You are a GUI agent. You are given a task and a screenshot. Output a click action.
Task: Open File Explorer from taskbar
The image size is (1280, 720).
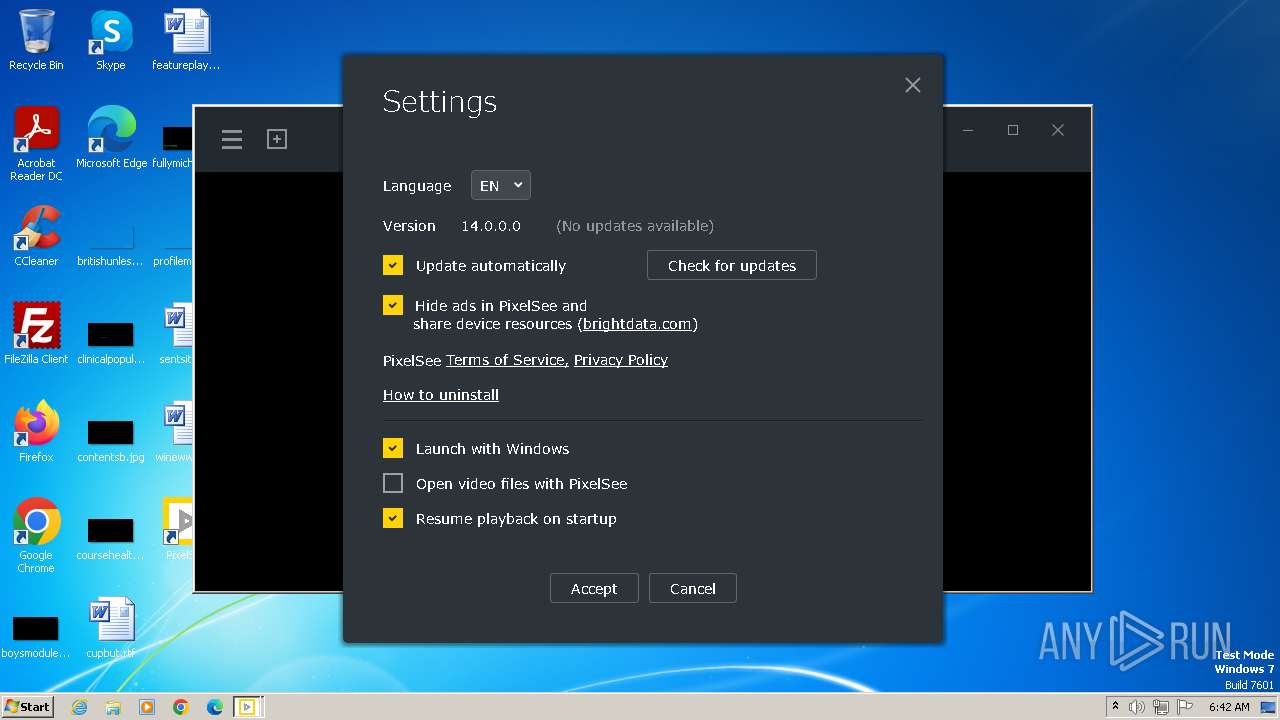(x=113, y=707)
